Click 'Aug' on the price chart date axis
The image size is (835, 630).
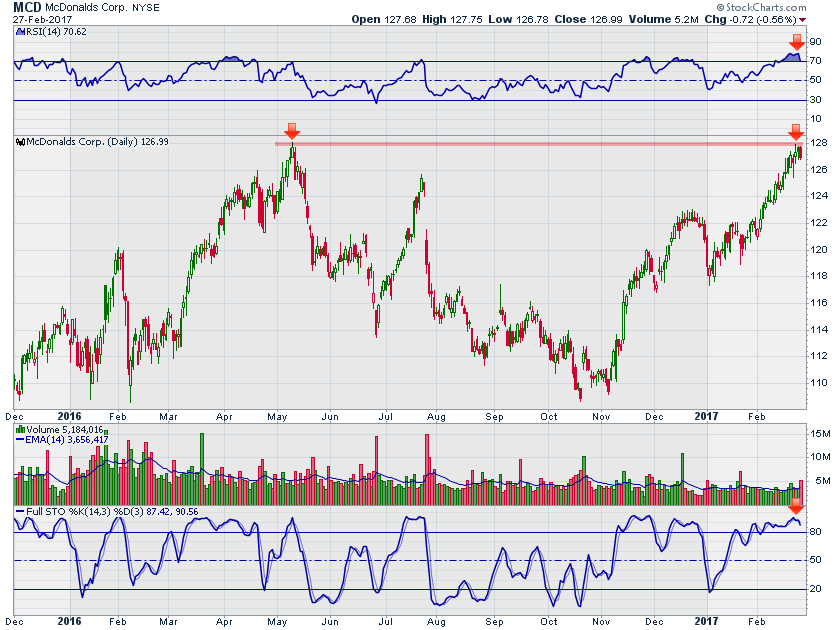(x=436, y=417)
